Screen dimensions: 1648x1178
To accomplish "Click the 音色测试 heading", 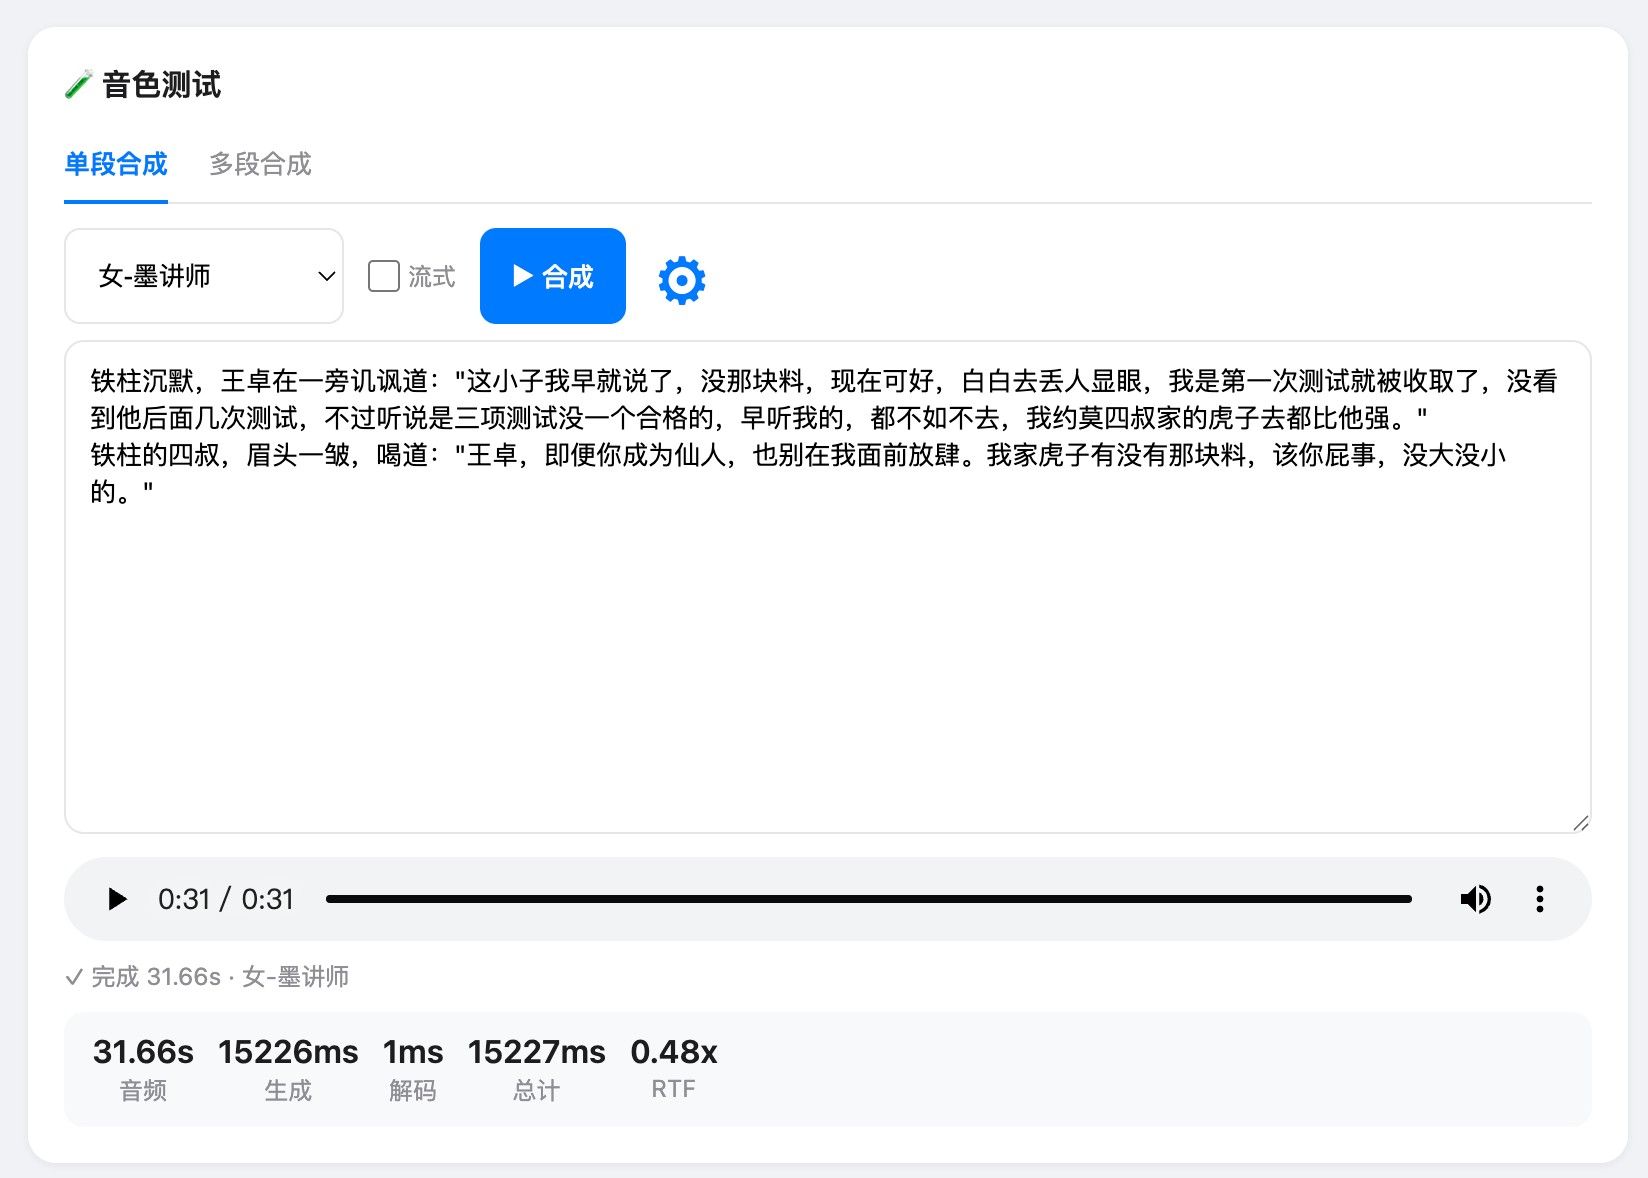I will [161, 85].
